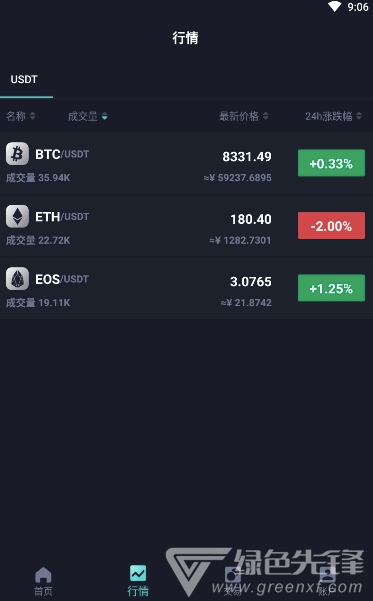Tap the EOS coin icon
Viewport: 373px width, 601px height.
point(17,279)
